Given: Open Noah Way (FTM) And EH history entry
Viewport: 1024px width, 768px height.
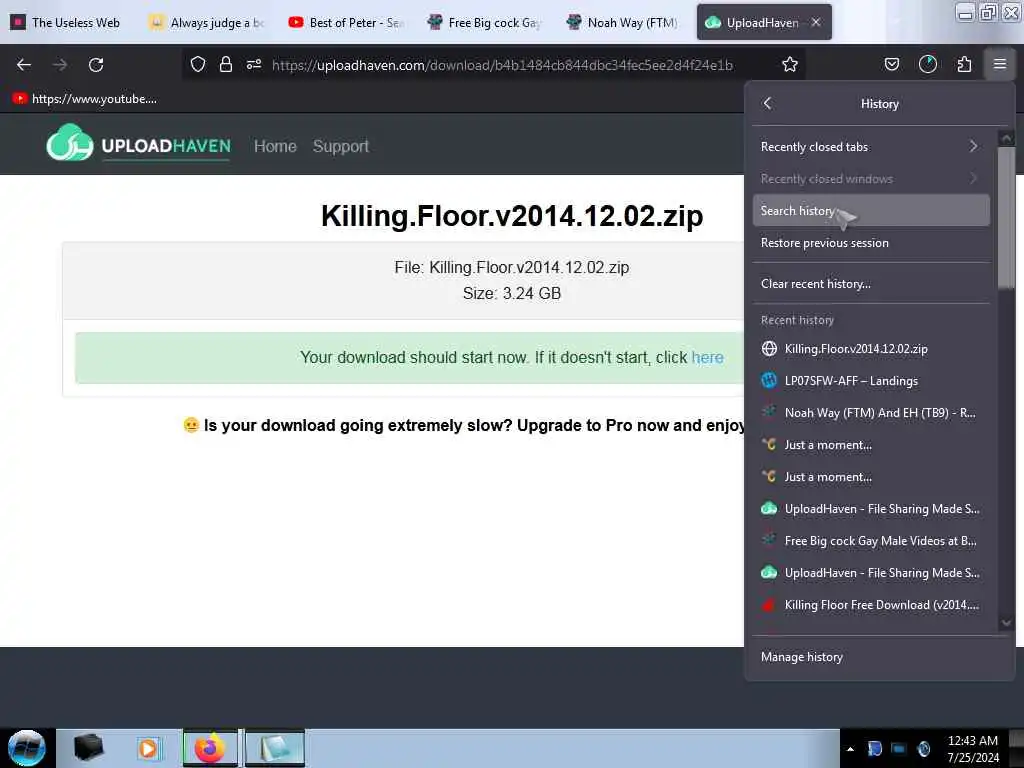Looking at the screenshot, I should coord(871,413).
